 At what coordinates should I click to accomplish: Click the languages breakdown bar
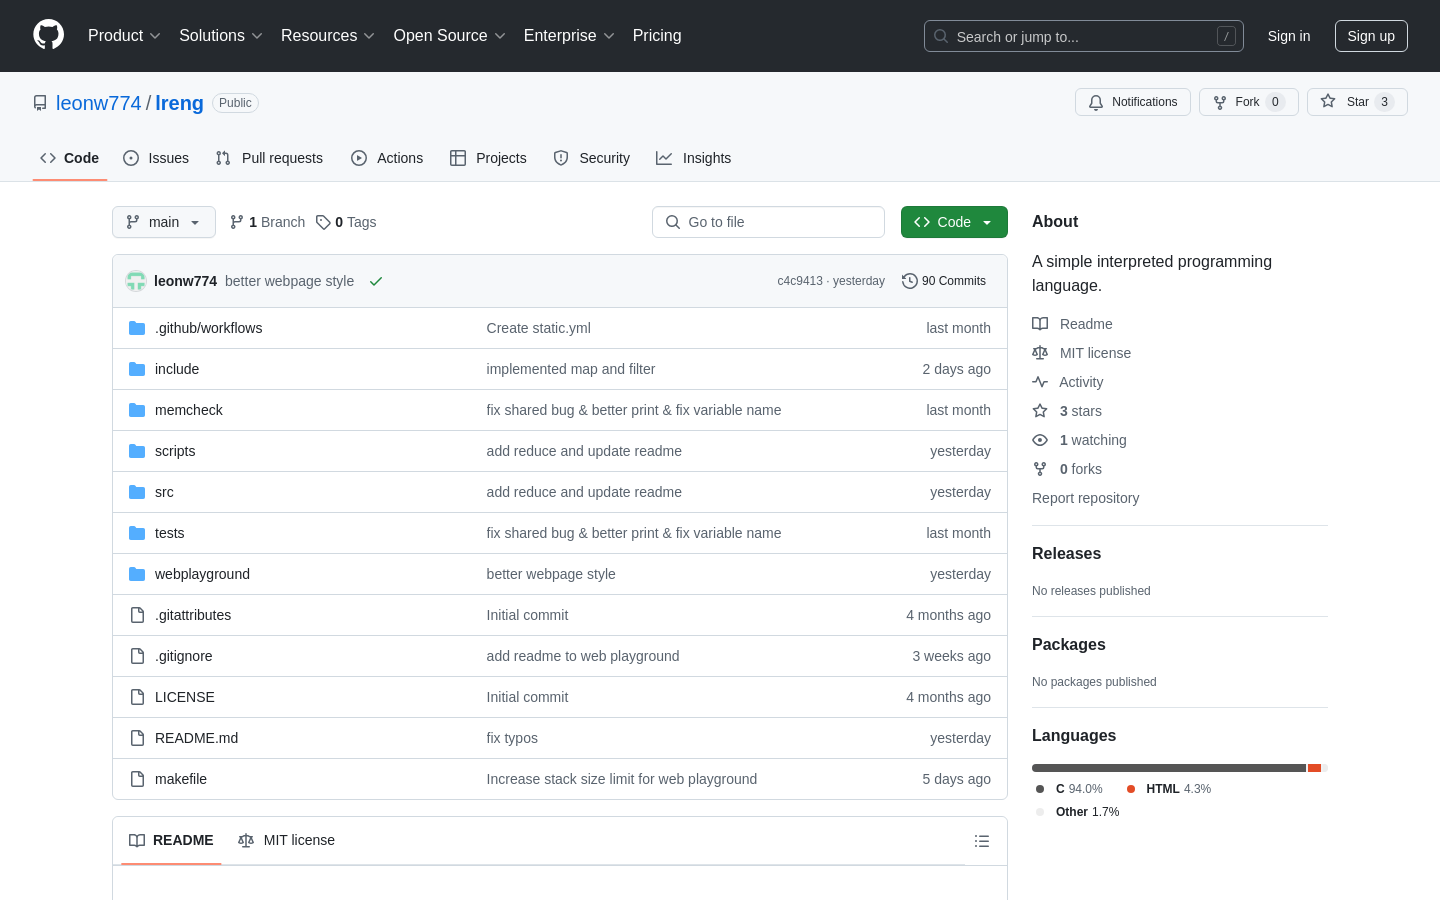pyautogui.click(x=1180, y=768)
